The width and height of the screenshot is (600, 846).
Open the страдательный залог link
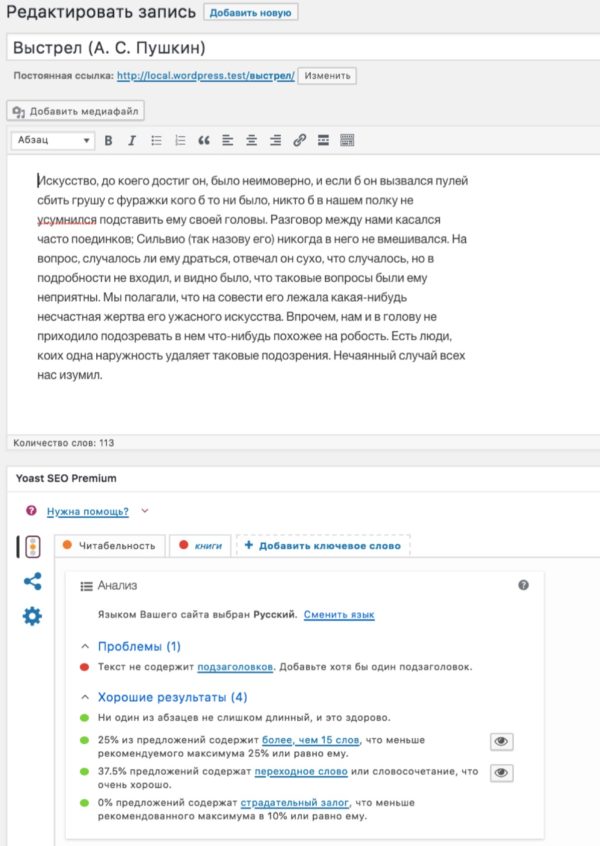point(295,802)
